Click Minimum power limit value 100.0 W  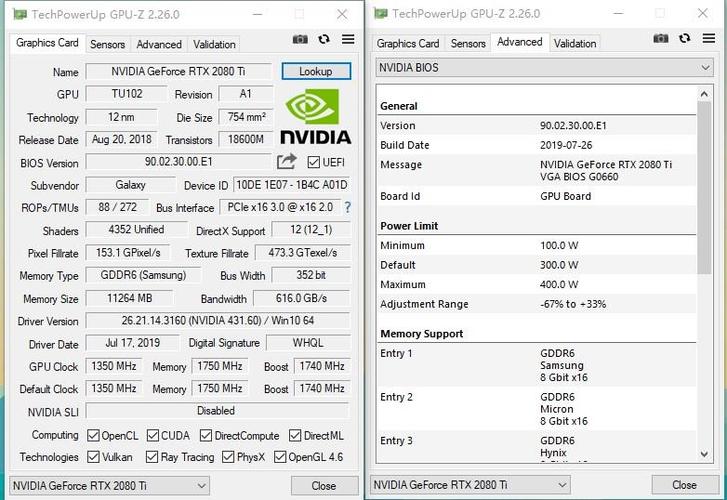[x=559, y=245]
